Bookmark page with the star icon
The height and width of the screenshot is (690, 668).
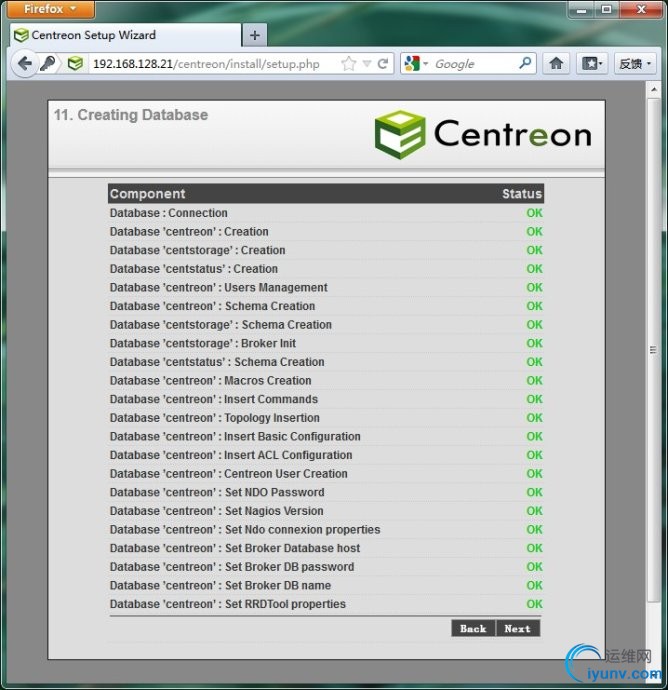tap(349, 64)
